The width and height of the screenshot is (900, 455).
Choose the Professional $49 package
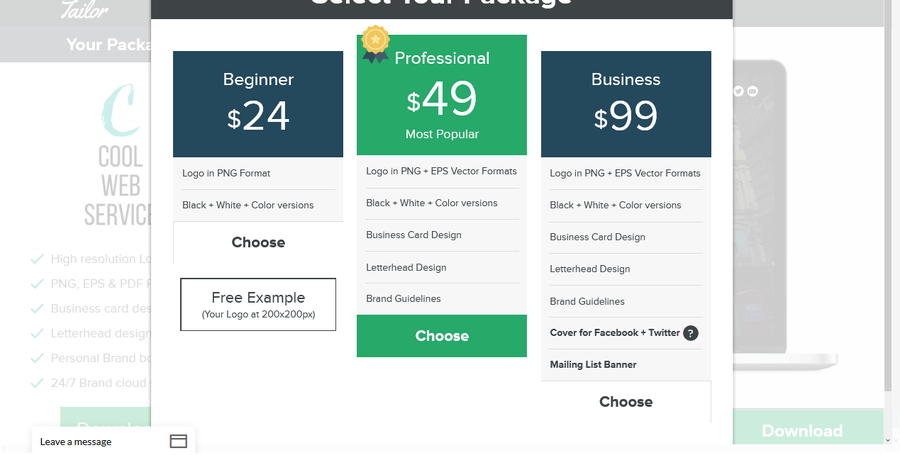tap(442, 336)
